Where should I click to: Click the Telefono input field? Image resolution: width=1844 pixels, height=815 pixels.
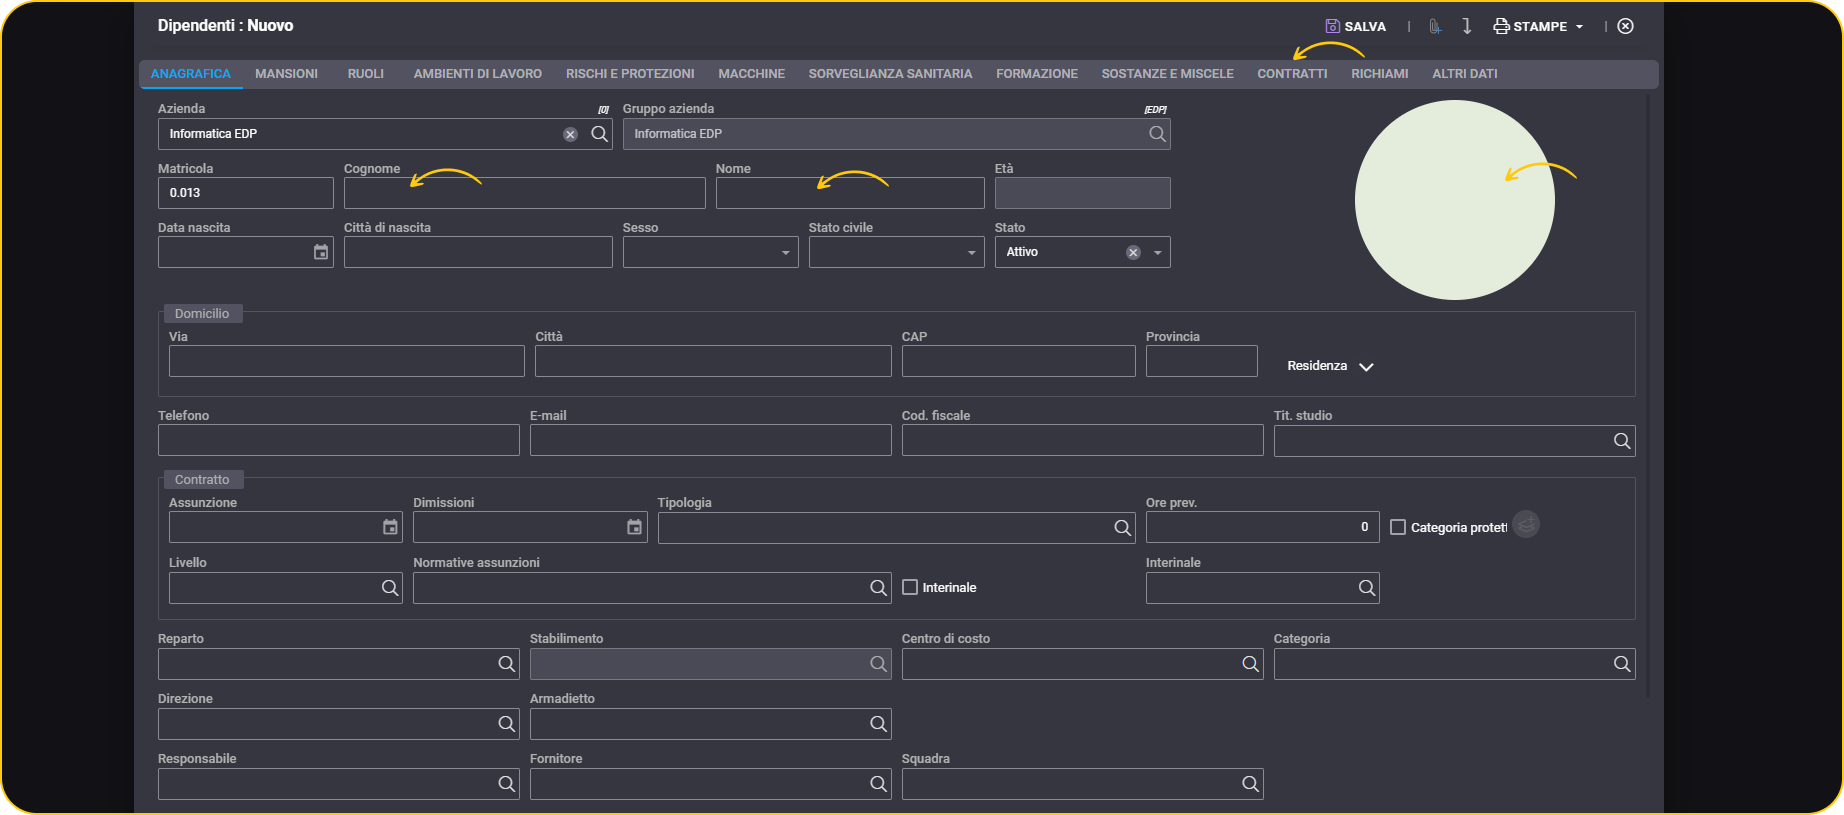point(339,440)
